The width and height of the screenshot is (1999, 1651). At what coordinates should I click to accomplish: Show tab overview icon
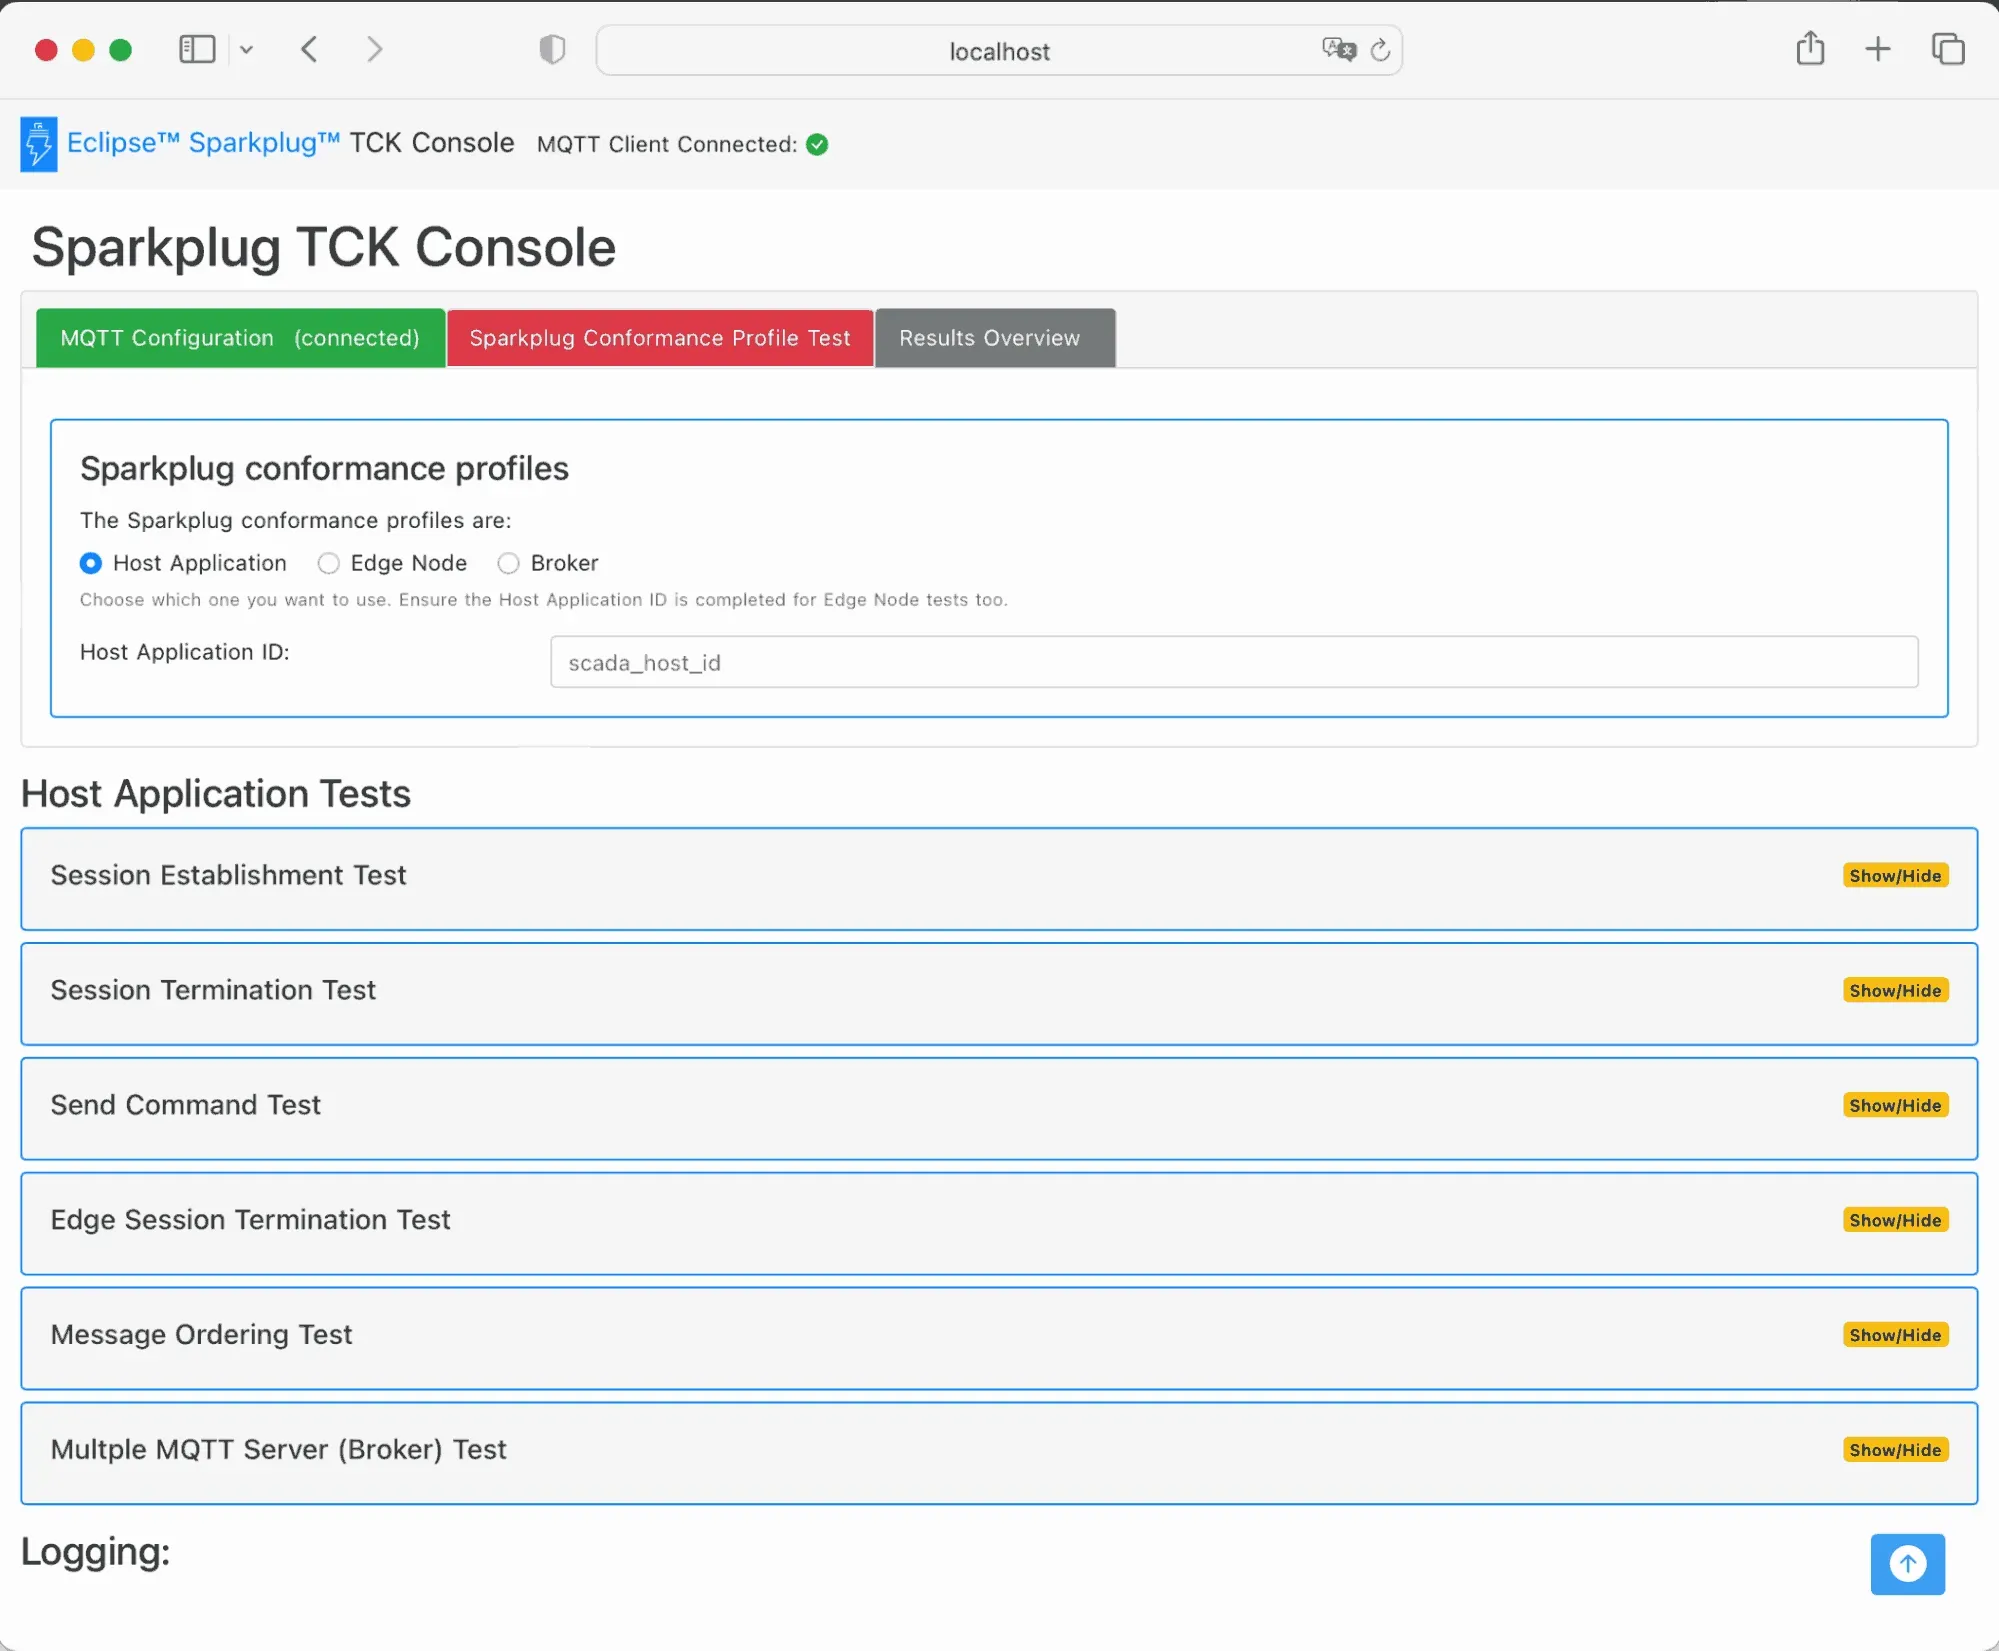tap(1948, 49)
